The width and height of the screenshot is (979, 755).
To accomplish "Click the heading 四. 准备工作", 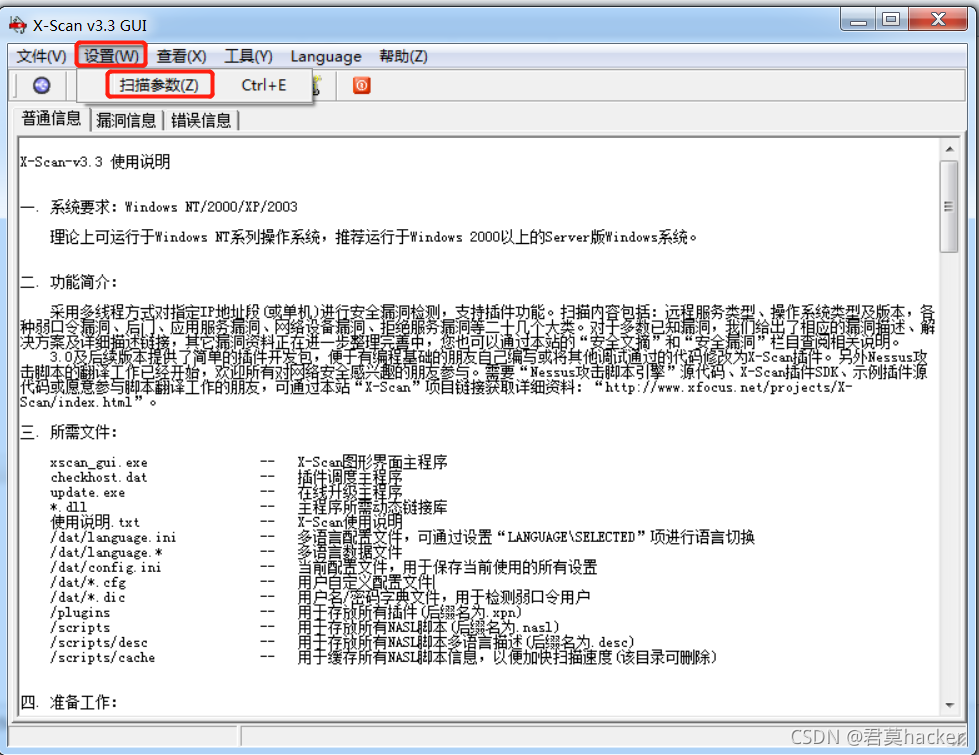I will (x=69, y=703).
